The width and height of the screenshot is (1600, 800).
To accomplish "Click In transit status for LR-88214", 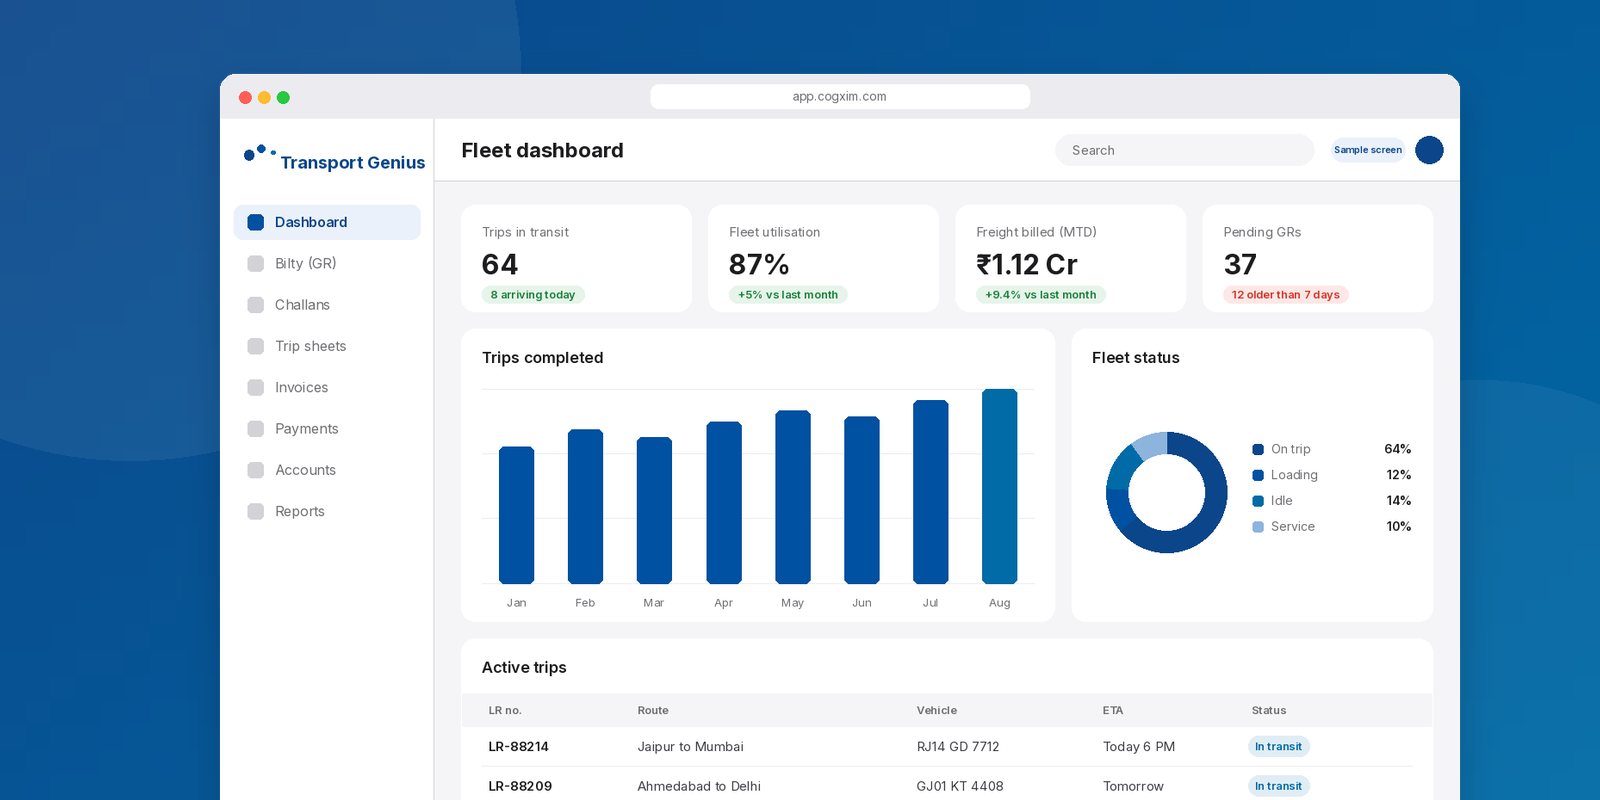I will point(1279,746).
